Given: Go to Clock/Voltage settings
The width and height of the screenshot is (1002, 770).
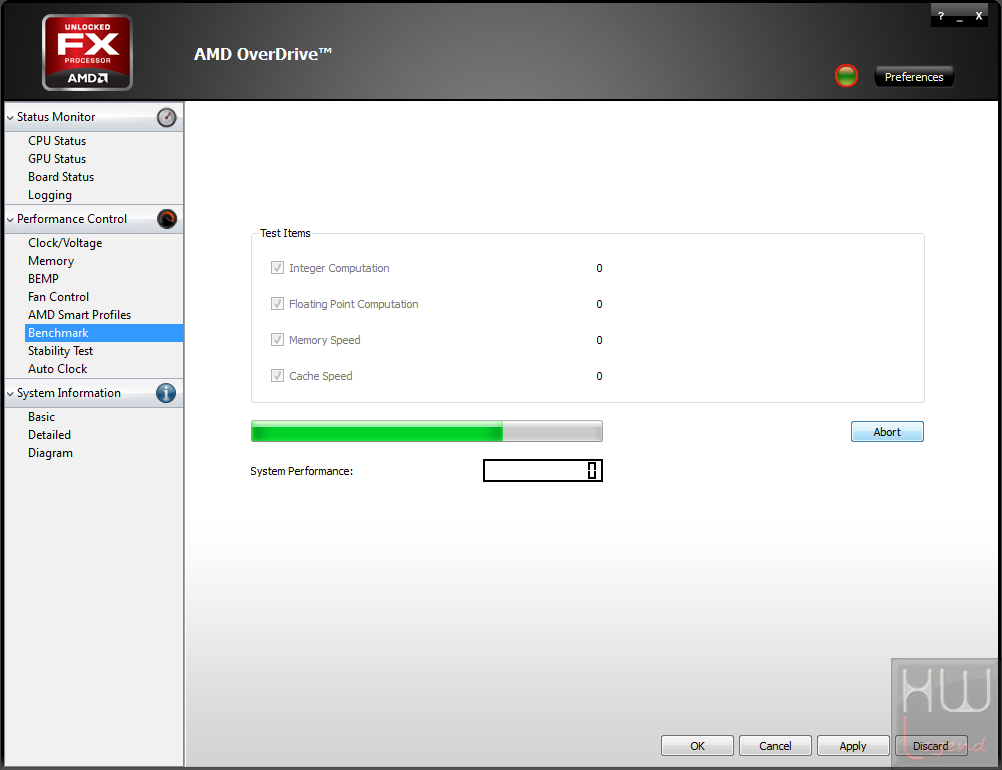Looking at the screenshot, I should coord(65,243).
